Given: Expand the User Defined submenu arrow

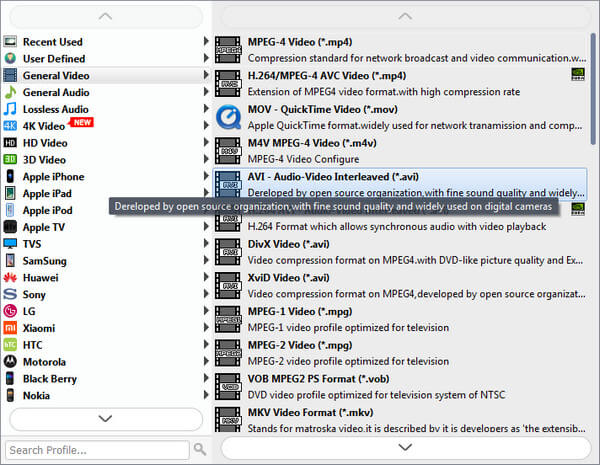Looking at the screenshot, I should (x=206, y=58).
